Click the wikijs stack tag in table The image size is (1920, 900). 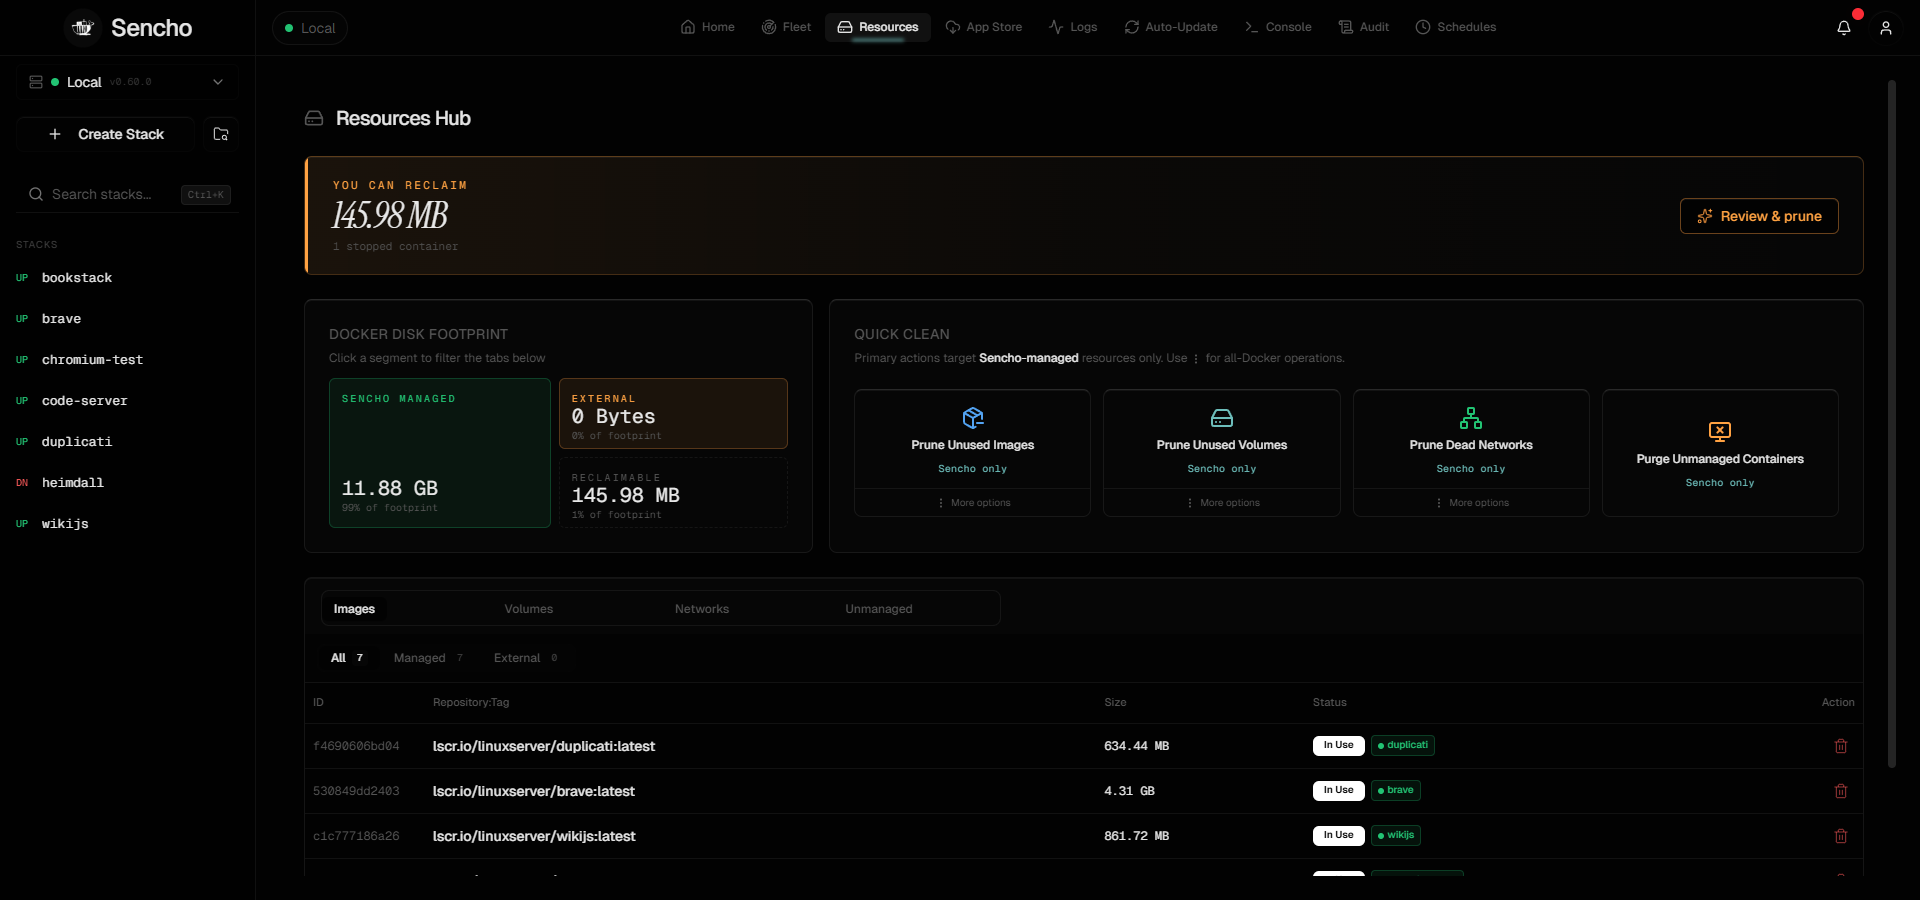pyautogui.click(x=1396, y=835)
